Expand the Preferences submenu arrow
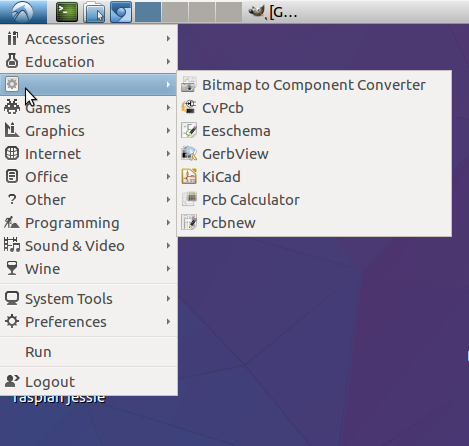 click(x=168, y=322)
